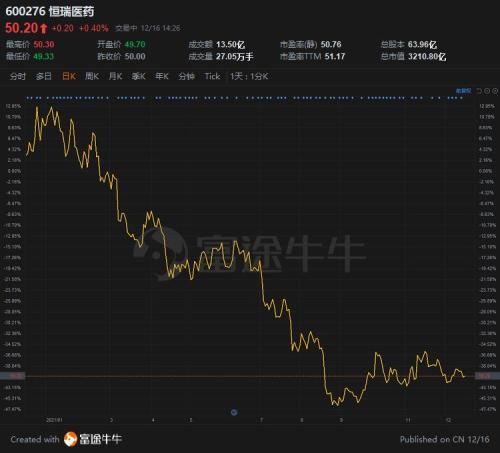Click the turnover value 13.50亿
Viewport: 500px width, 453px height.
(230, 44)
